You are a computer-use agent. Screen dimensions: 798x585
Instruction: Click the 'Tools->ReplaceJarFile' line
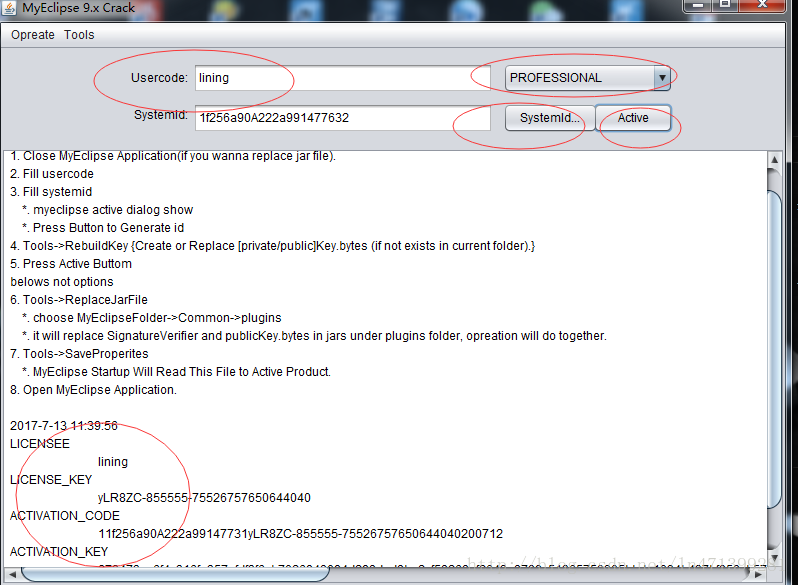pos(79,299)
